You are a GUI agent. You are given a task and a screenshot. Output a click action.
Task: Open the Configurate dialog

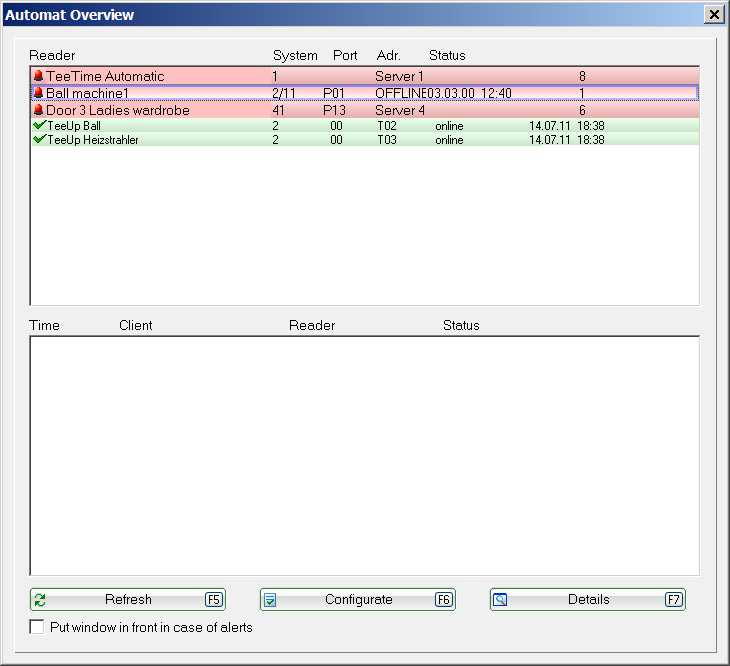(358, 600)
